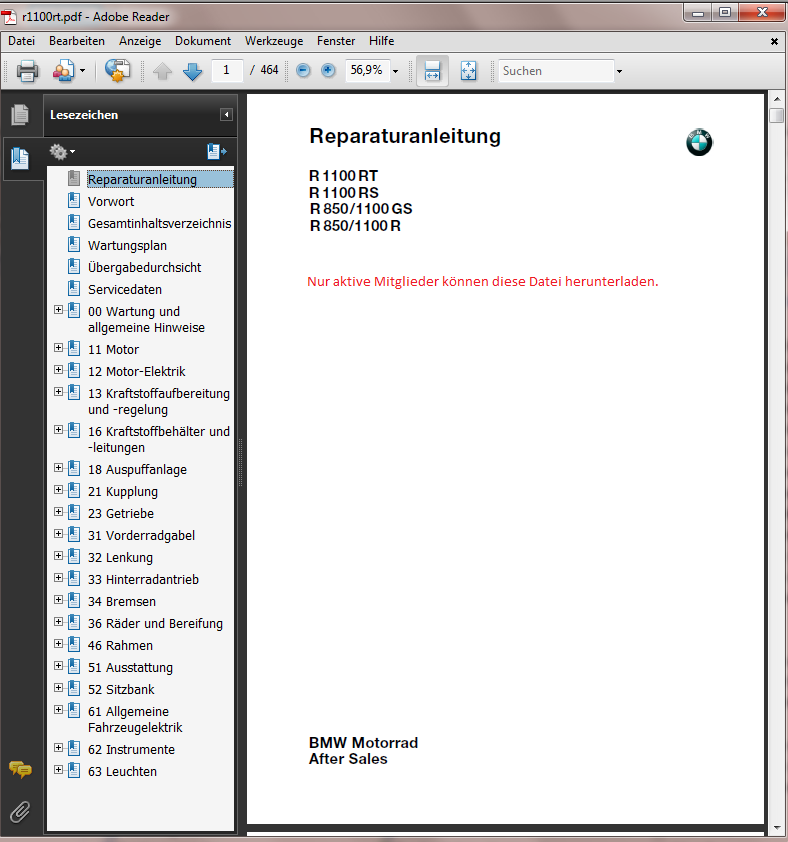The width and height of the screenshot is (788, 842).
Task: Expand the 31 Vorderradgabel bookmark node
Action: [59, 534]
